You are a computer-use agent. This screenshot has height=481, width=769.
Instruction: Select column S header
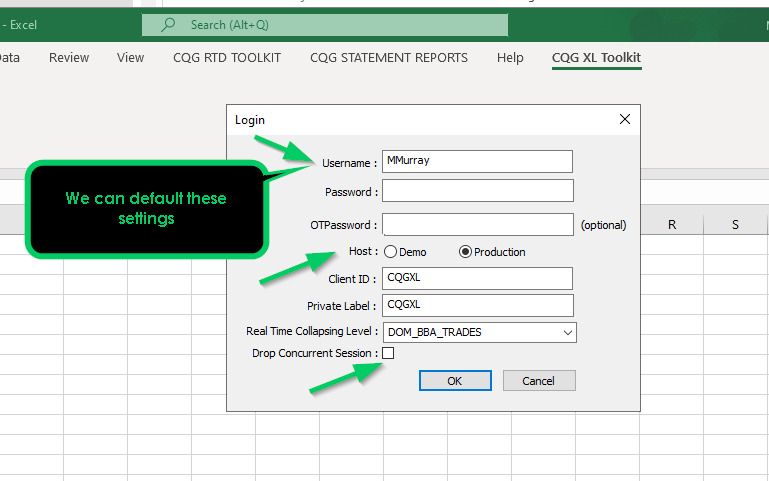point(735,225)
